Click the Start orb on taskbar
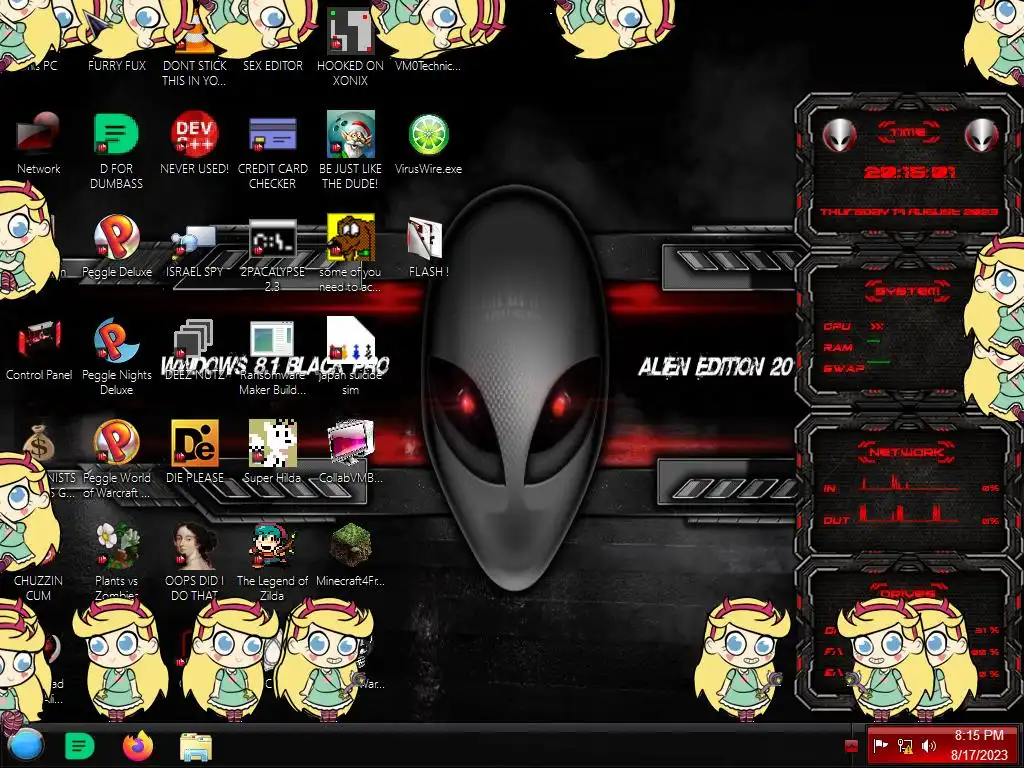 pyautogui.click(x=26, y=745)
